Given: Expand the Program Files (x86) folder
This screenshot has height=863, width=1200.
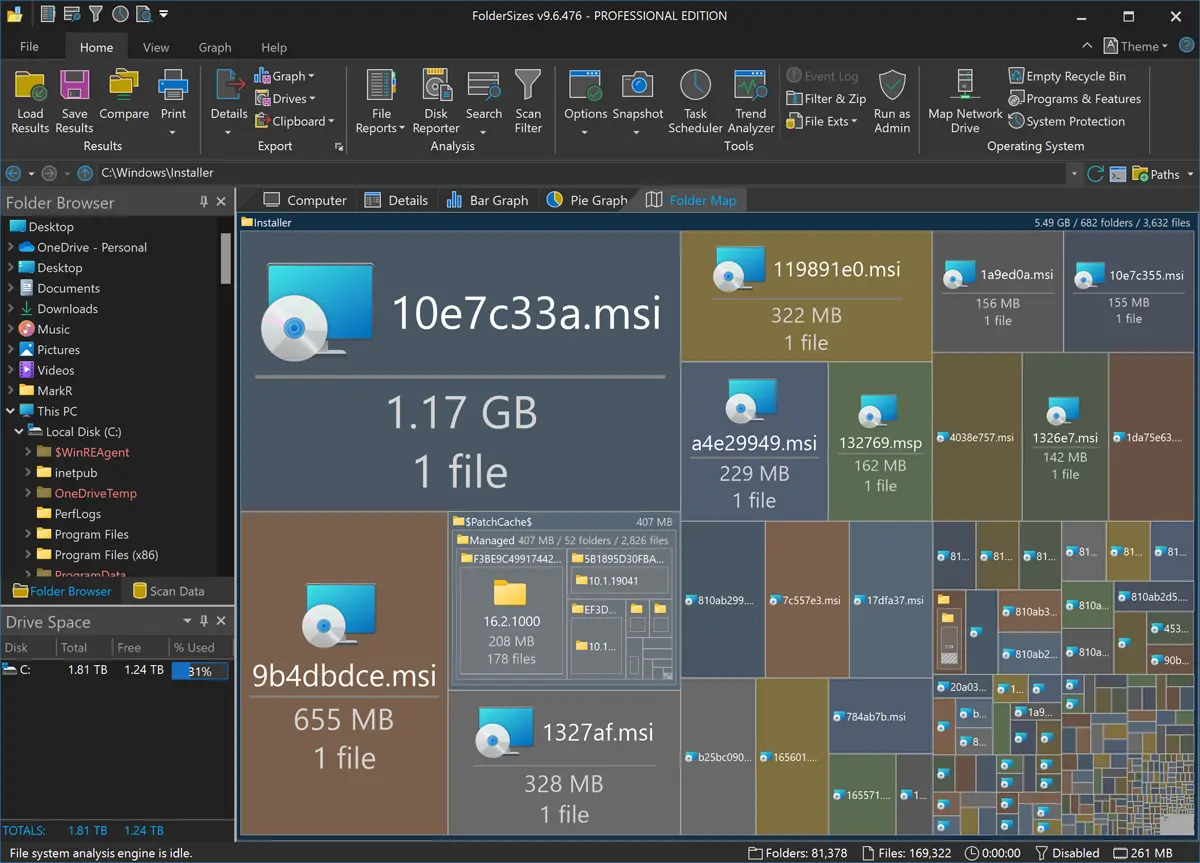Looking at the screenshot, I should pyautogui.click(x=28, y=555).
